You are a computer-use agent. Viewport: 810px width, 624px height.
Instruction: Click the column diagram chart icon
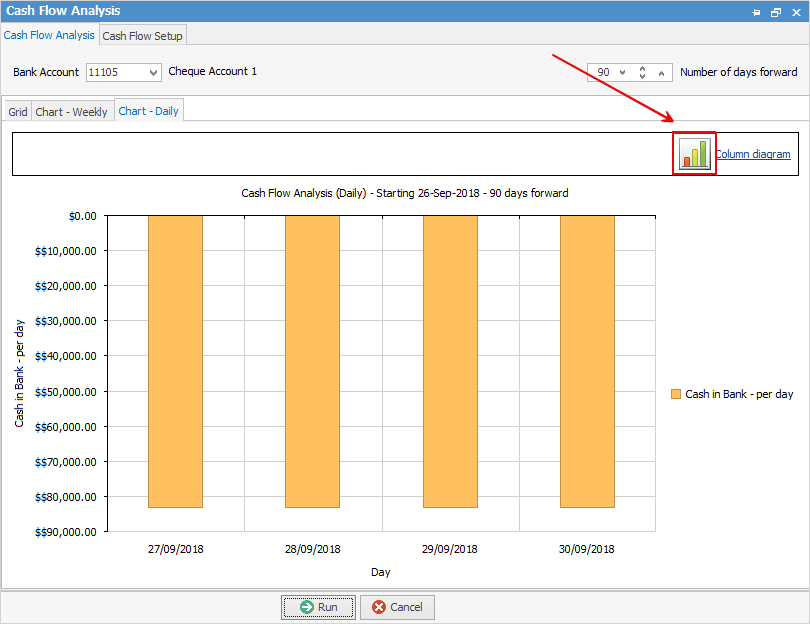pos(695,154)
